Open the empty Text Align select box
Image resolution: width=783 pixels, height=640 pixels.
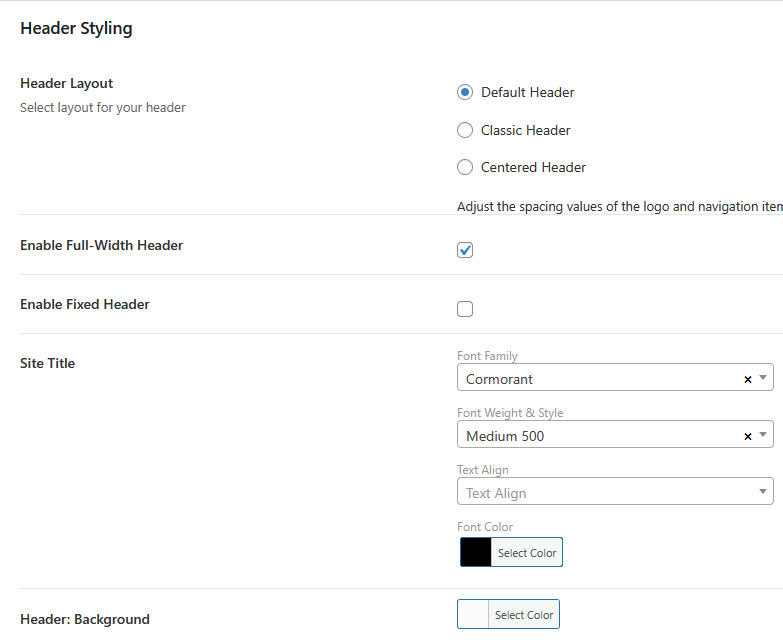coord(600,492)
